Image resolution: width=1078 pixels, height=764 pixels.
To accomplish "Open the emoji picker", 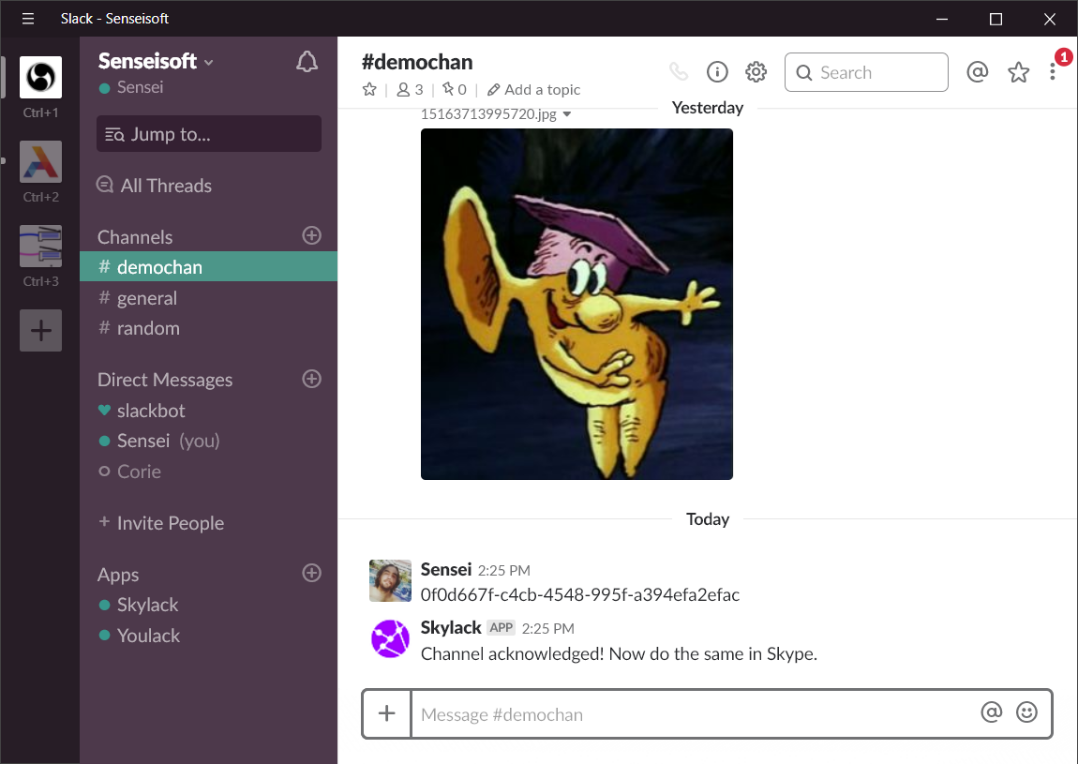I will [x=1026, y=712].
